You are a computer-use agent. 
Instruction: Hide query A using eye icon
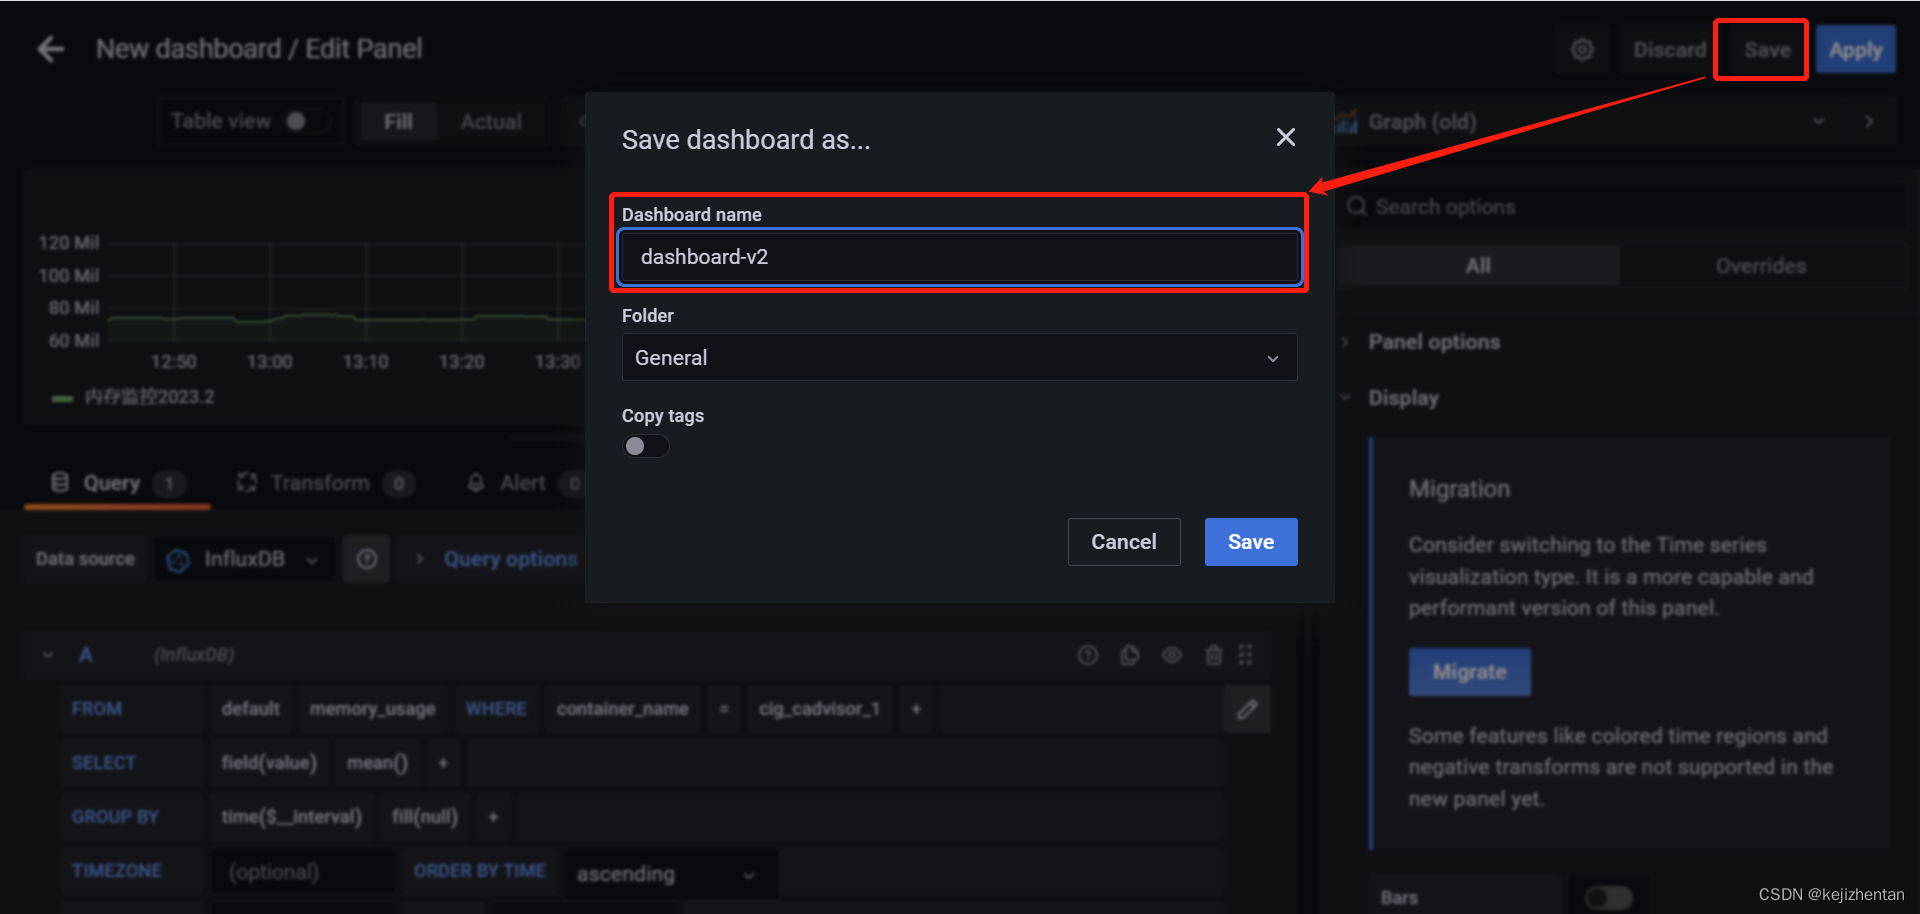point(1172,655)
